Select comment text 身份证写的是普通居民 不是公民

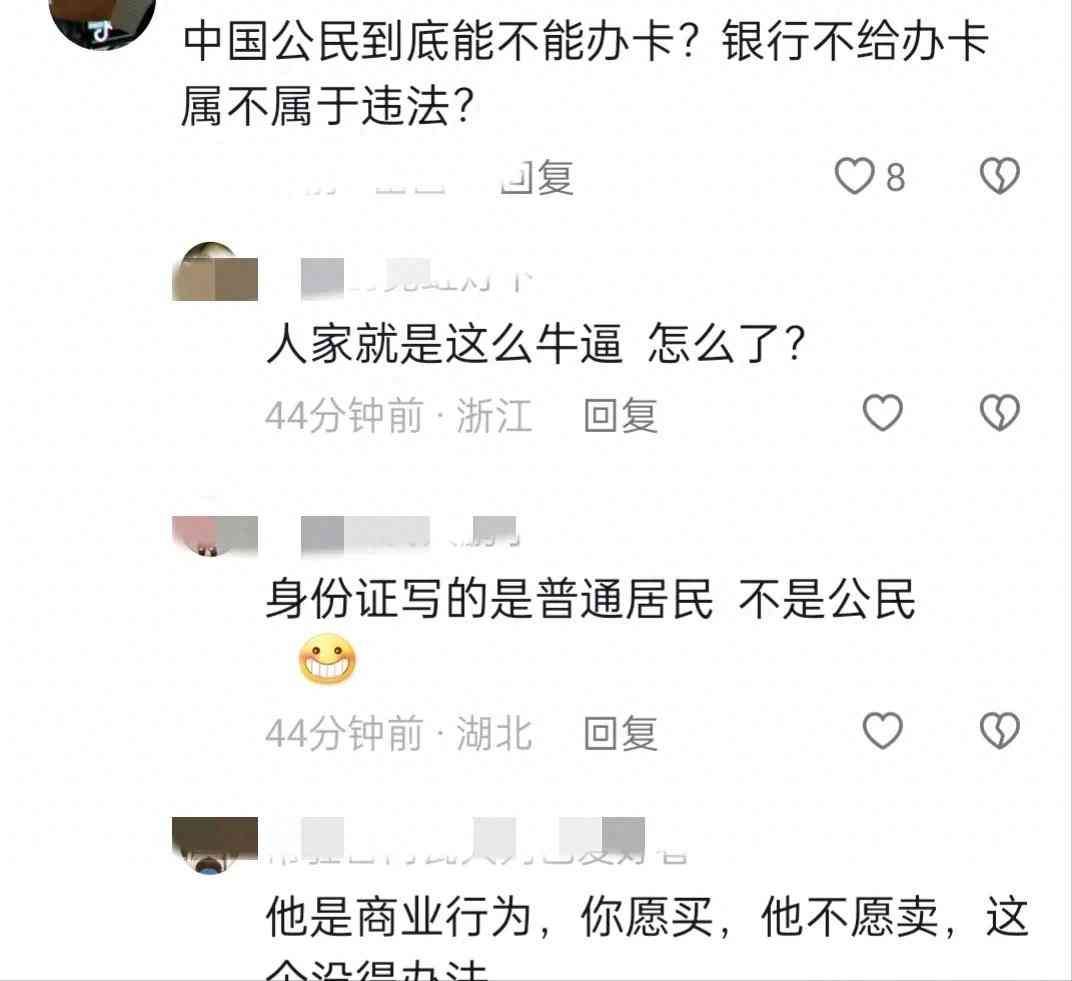coord(591,599)
